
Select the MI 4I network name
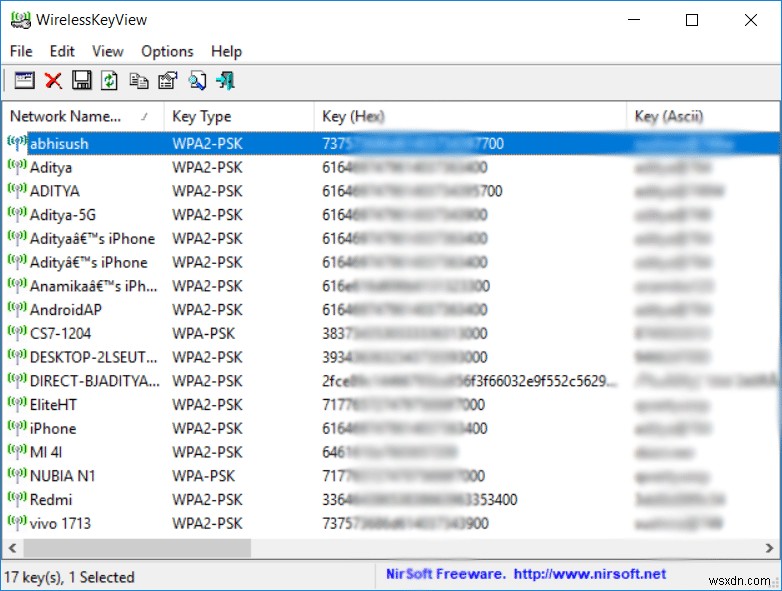pyautogui.click(x=46, y=452)
